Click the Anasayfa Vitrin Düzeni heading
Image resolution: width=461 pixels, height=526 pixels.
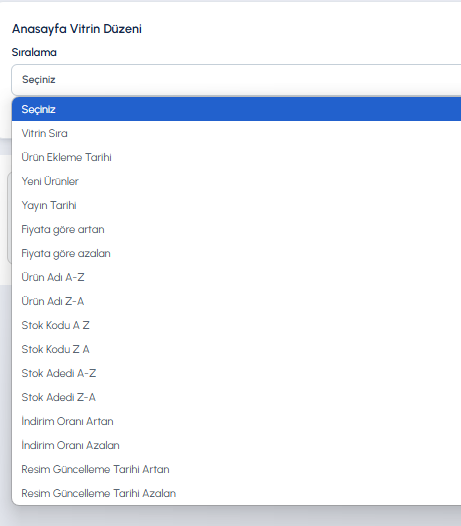click(77, 29)
